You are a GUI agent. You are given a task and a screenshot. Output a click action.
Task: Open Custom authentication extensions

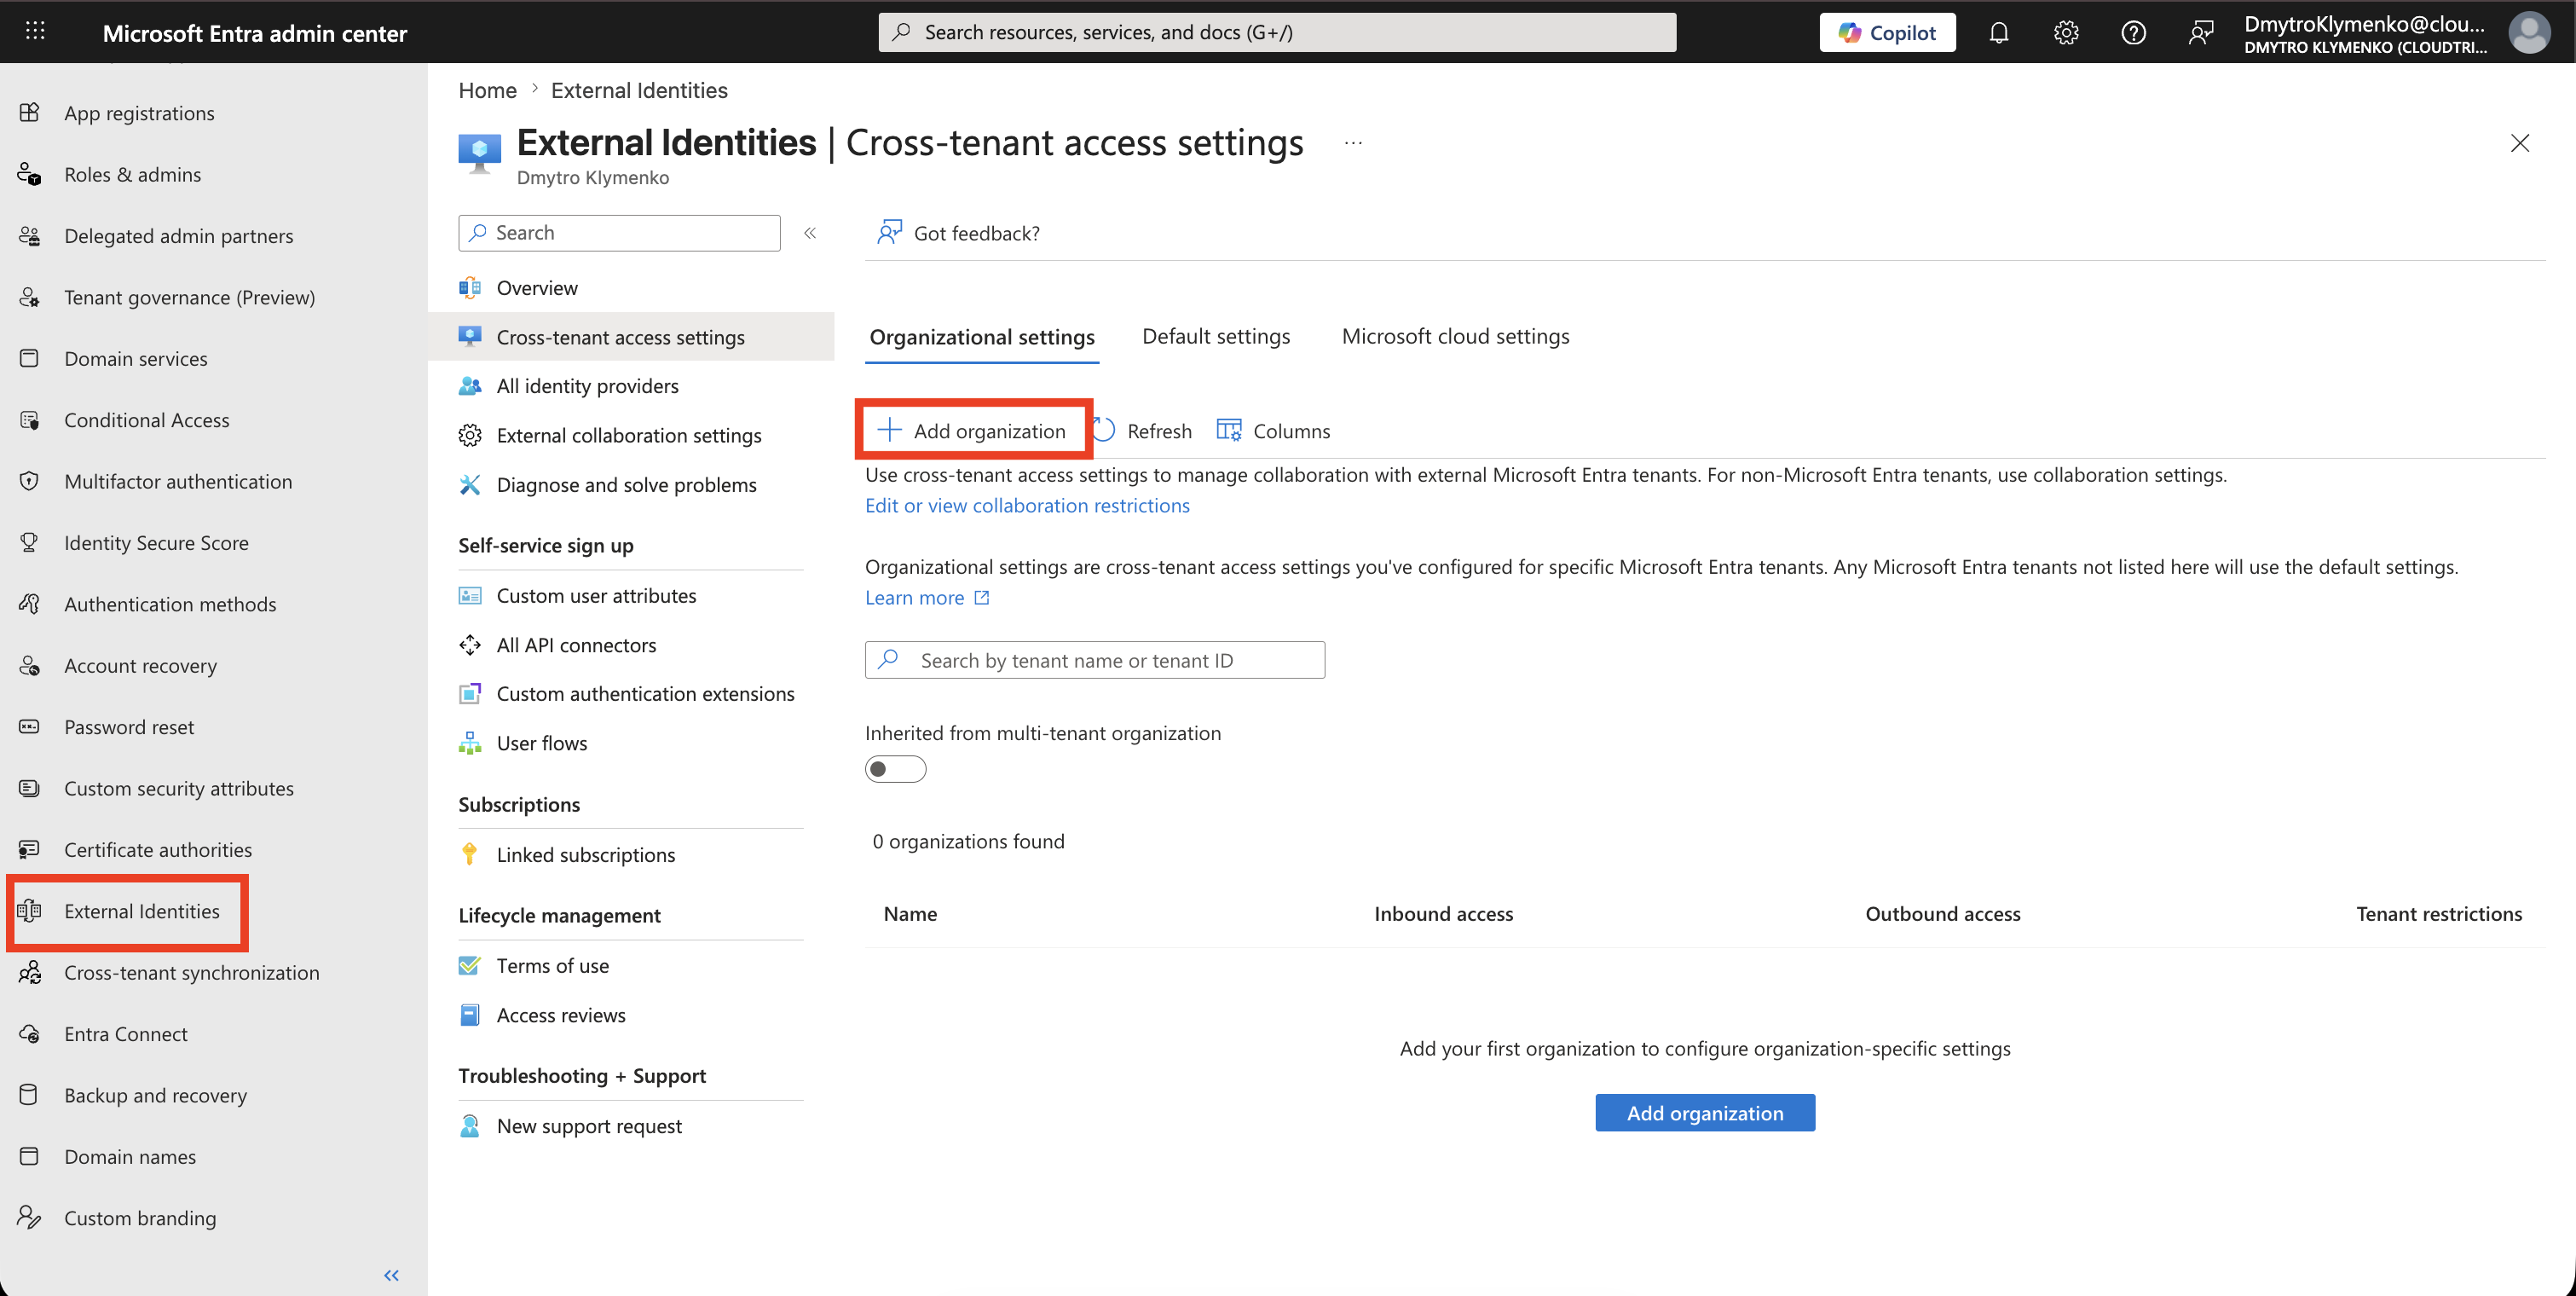[645, 694]
